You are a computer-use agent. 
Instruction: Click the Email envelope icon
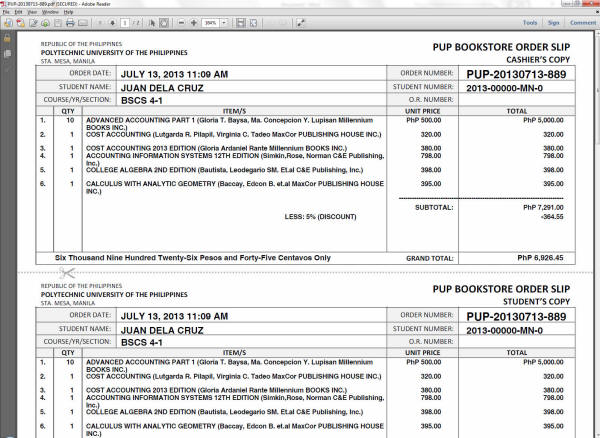[83, 23]
